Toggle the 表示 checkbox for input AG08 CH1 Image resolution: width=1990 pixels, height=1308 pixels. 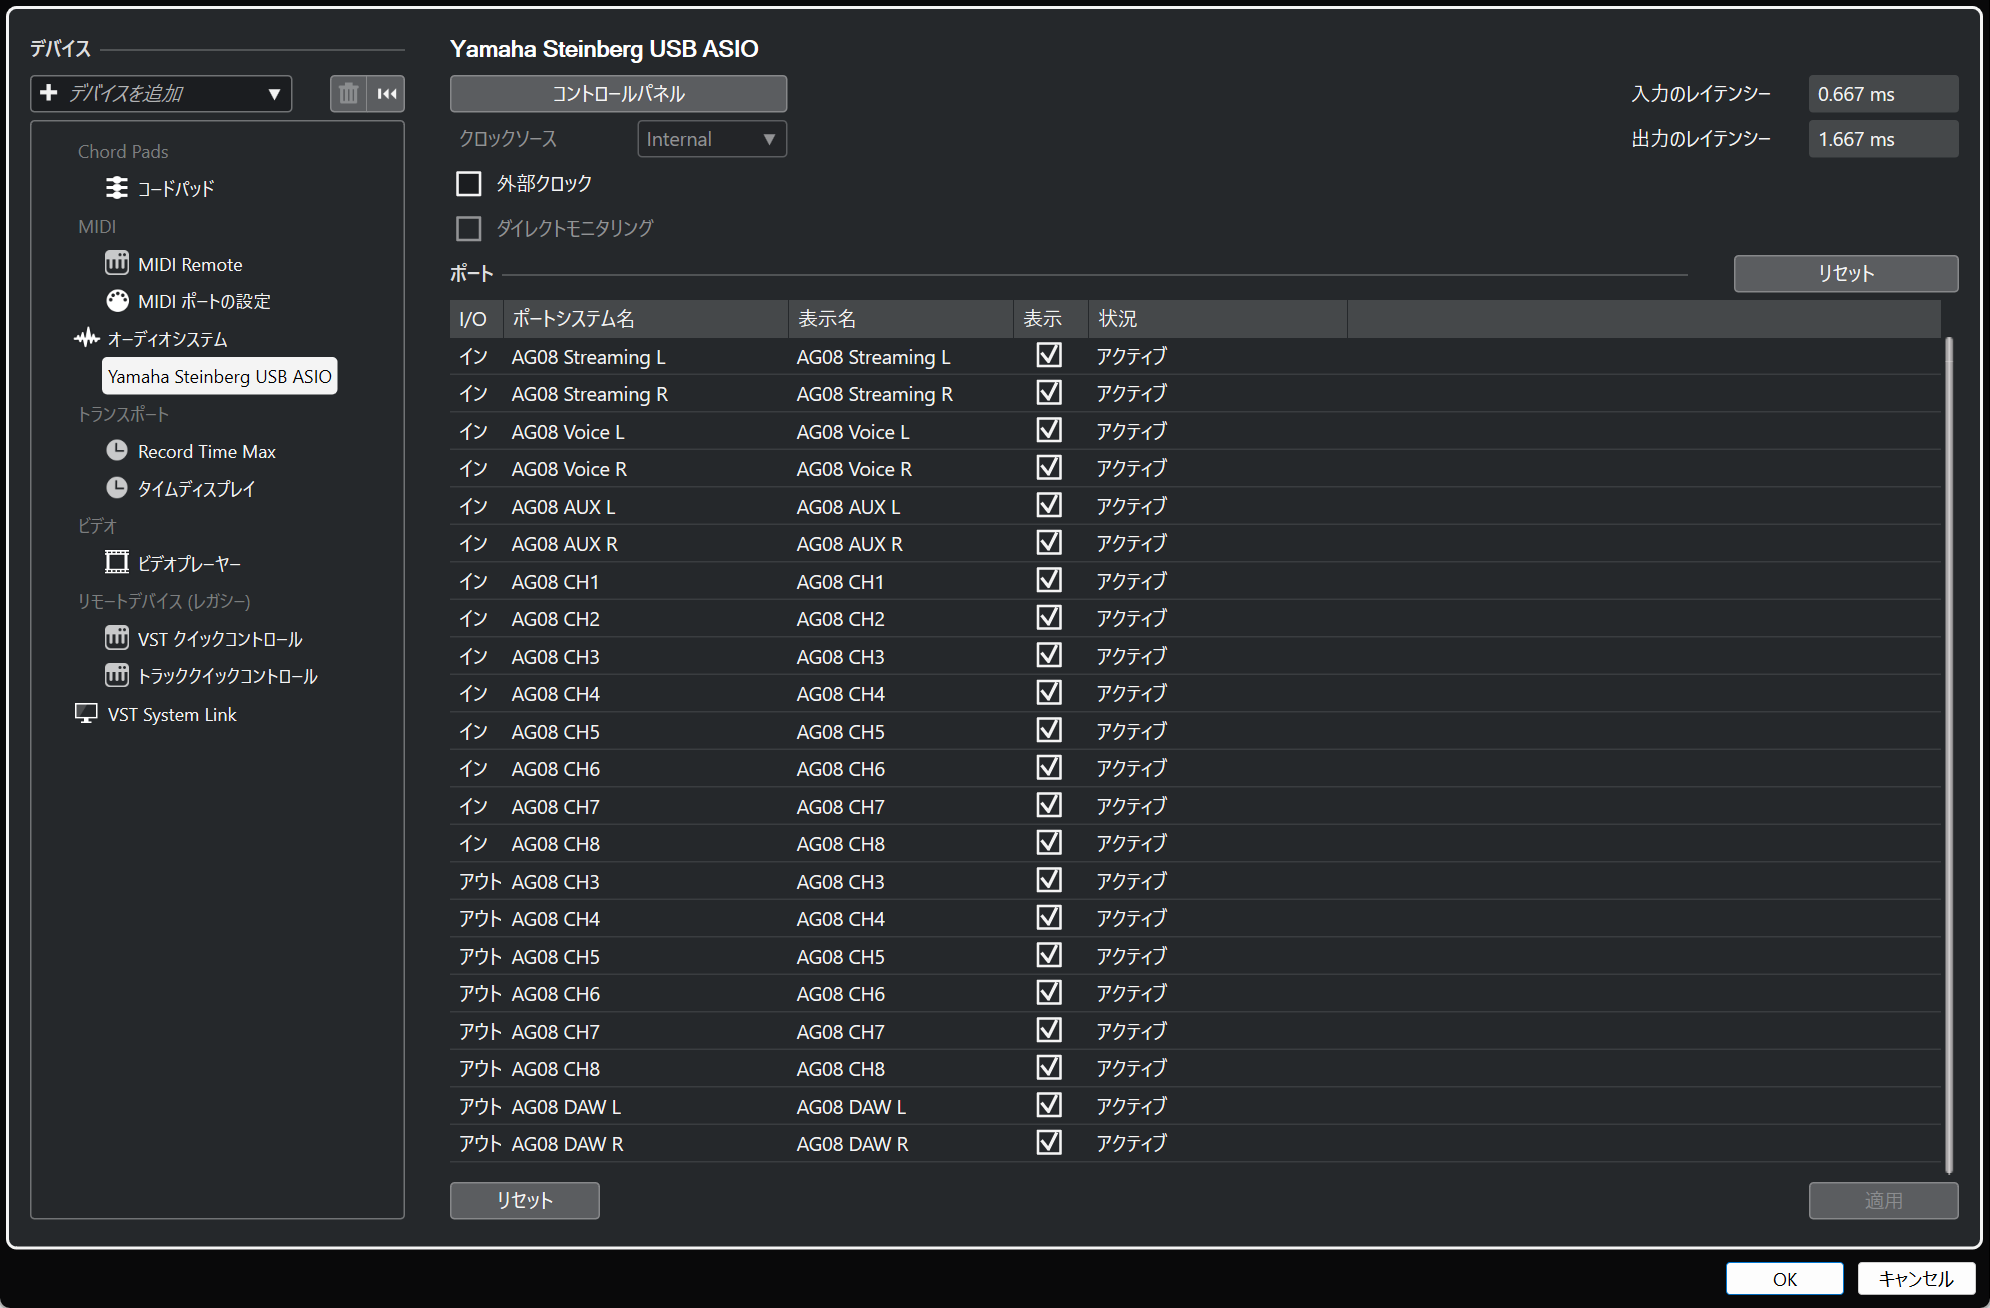click(1049, 581)
